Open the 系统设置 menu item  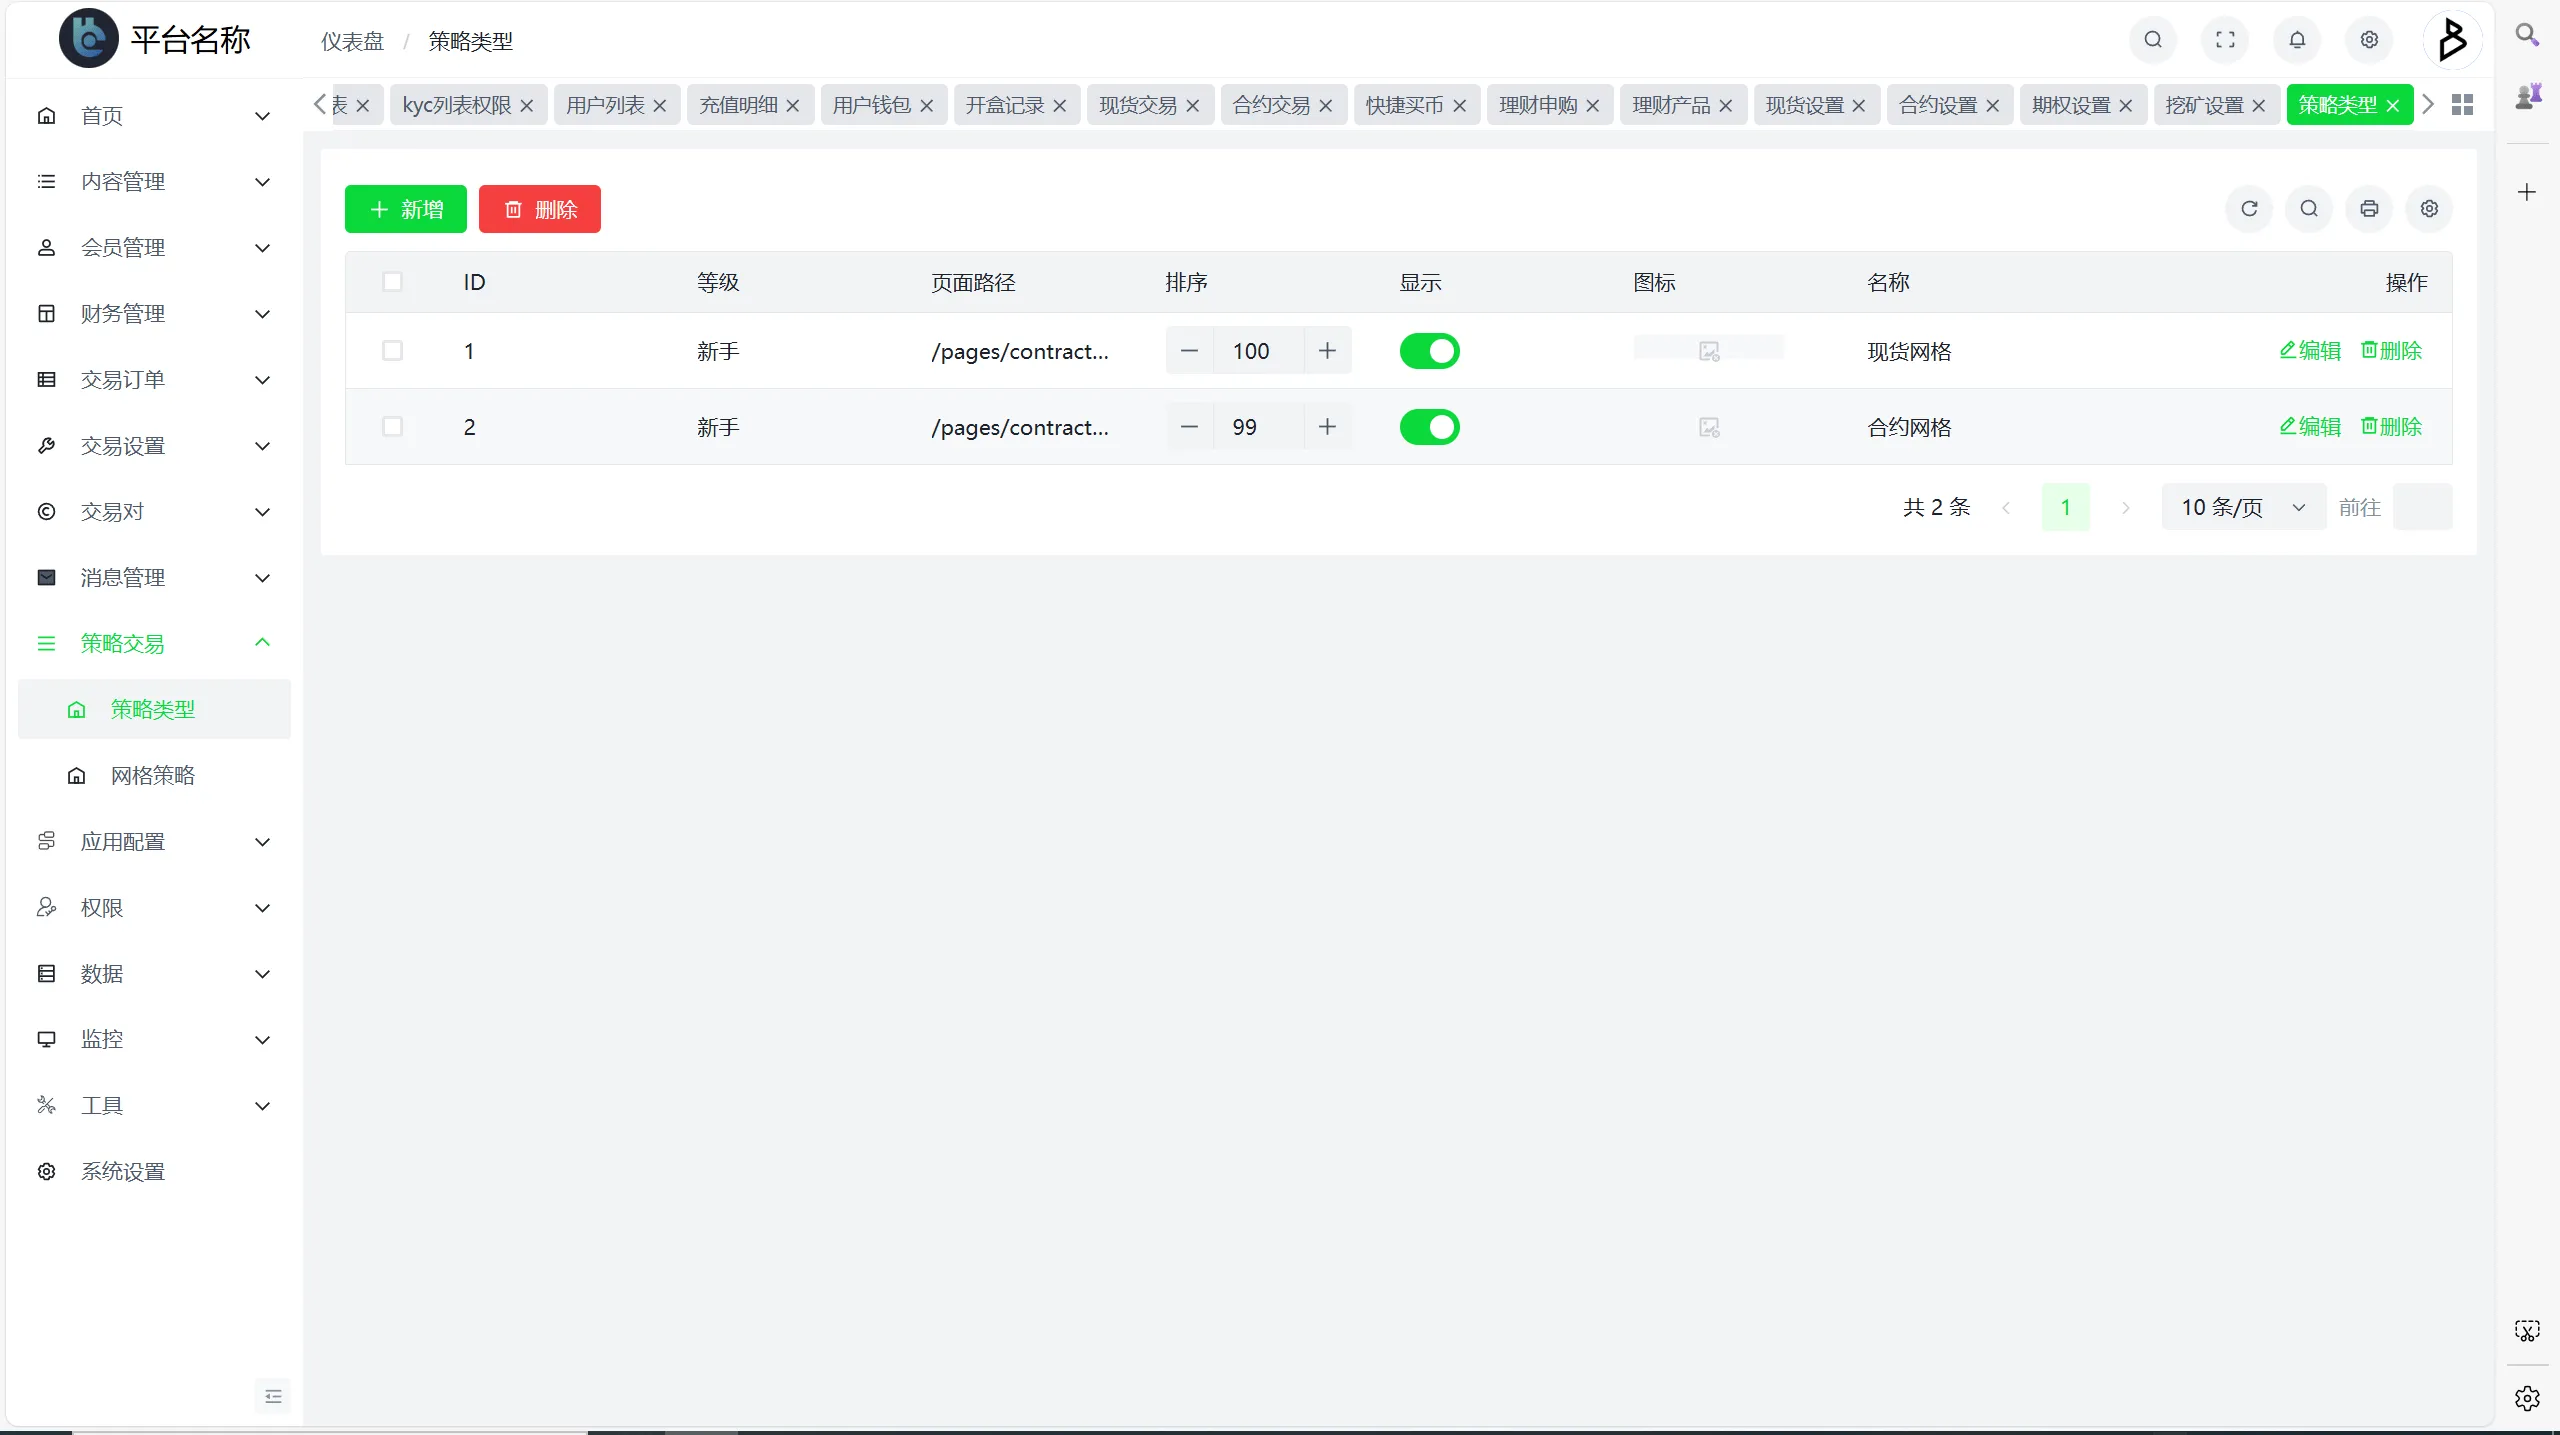click(x=154, y=1172)
